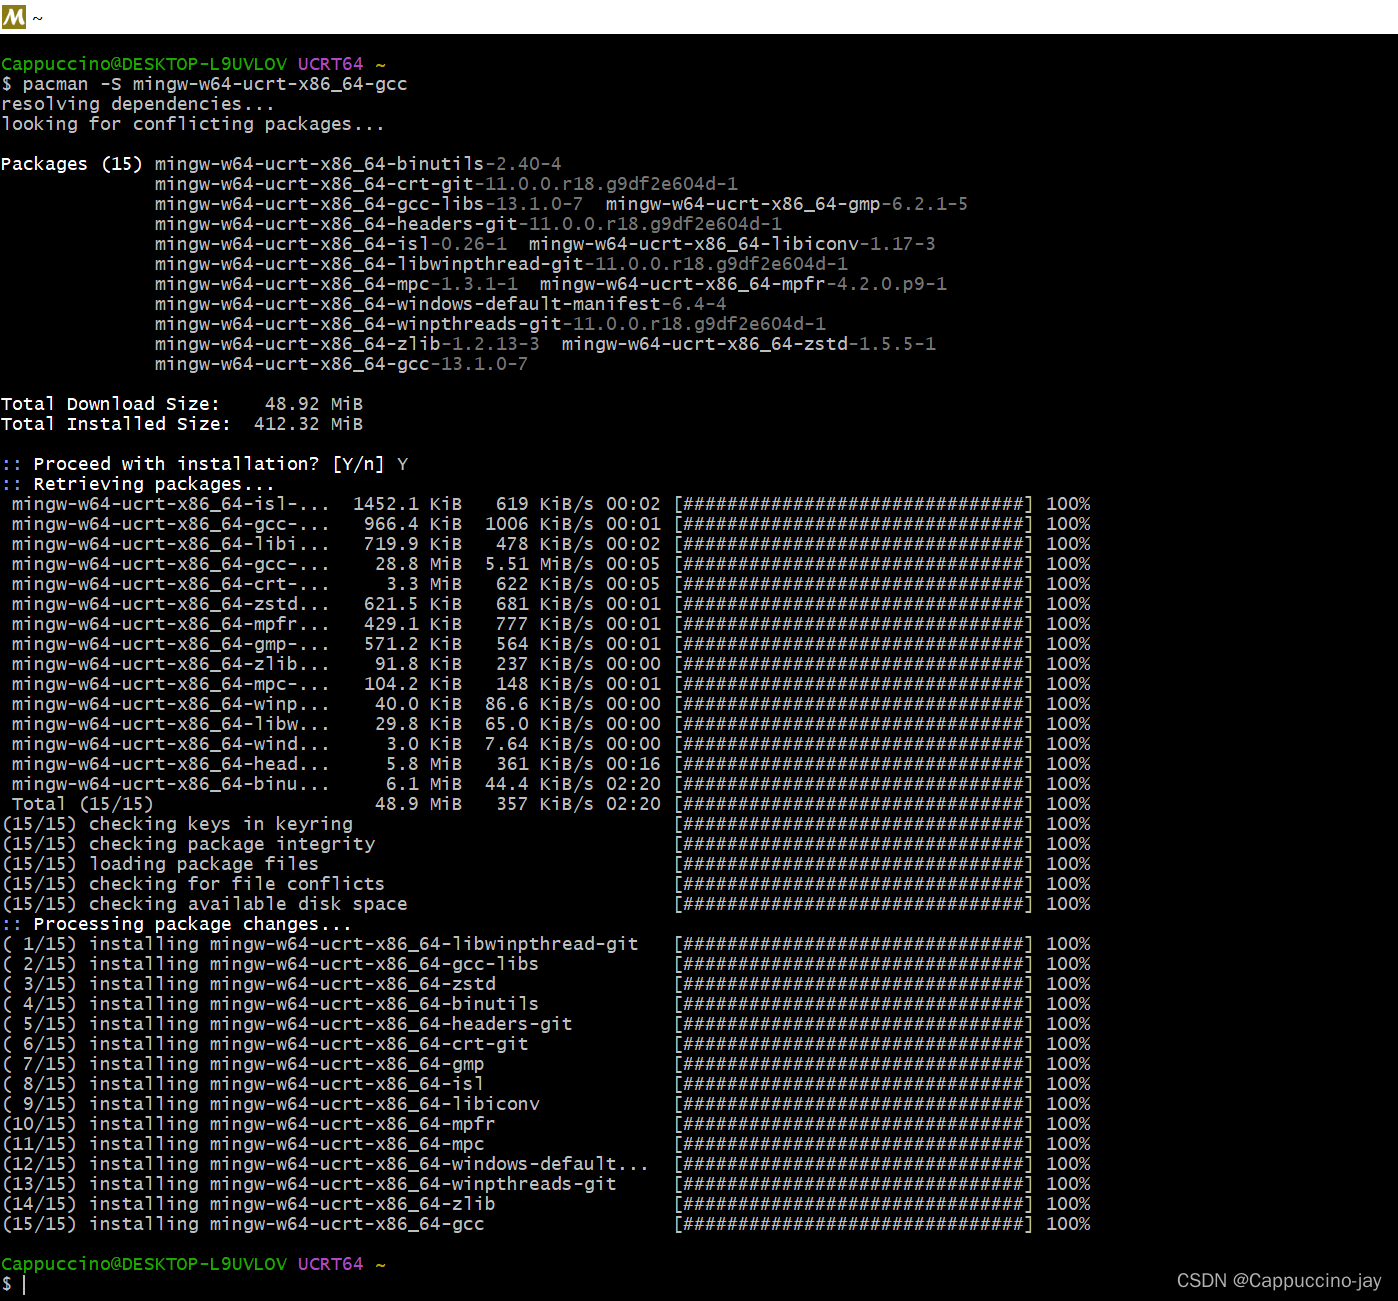Click the 1452.1 KiB download size value

tap(407, 504)
